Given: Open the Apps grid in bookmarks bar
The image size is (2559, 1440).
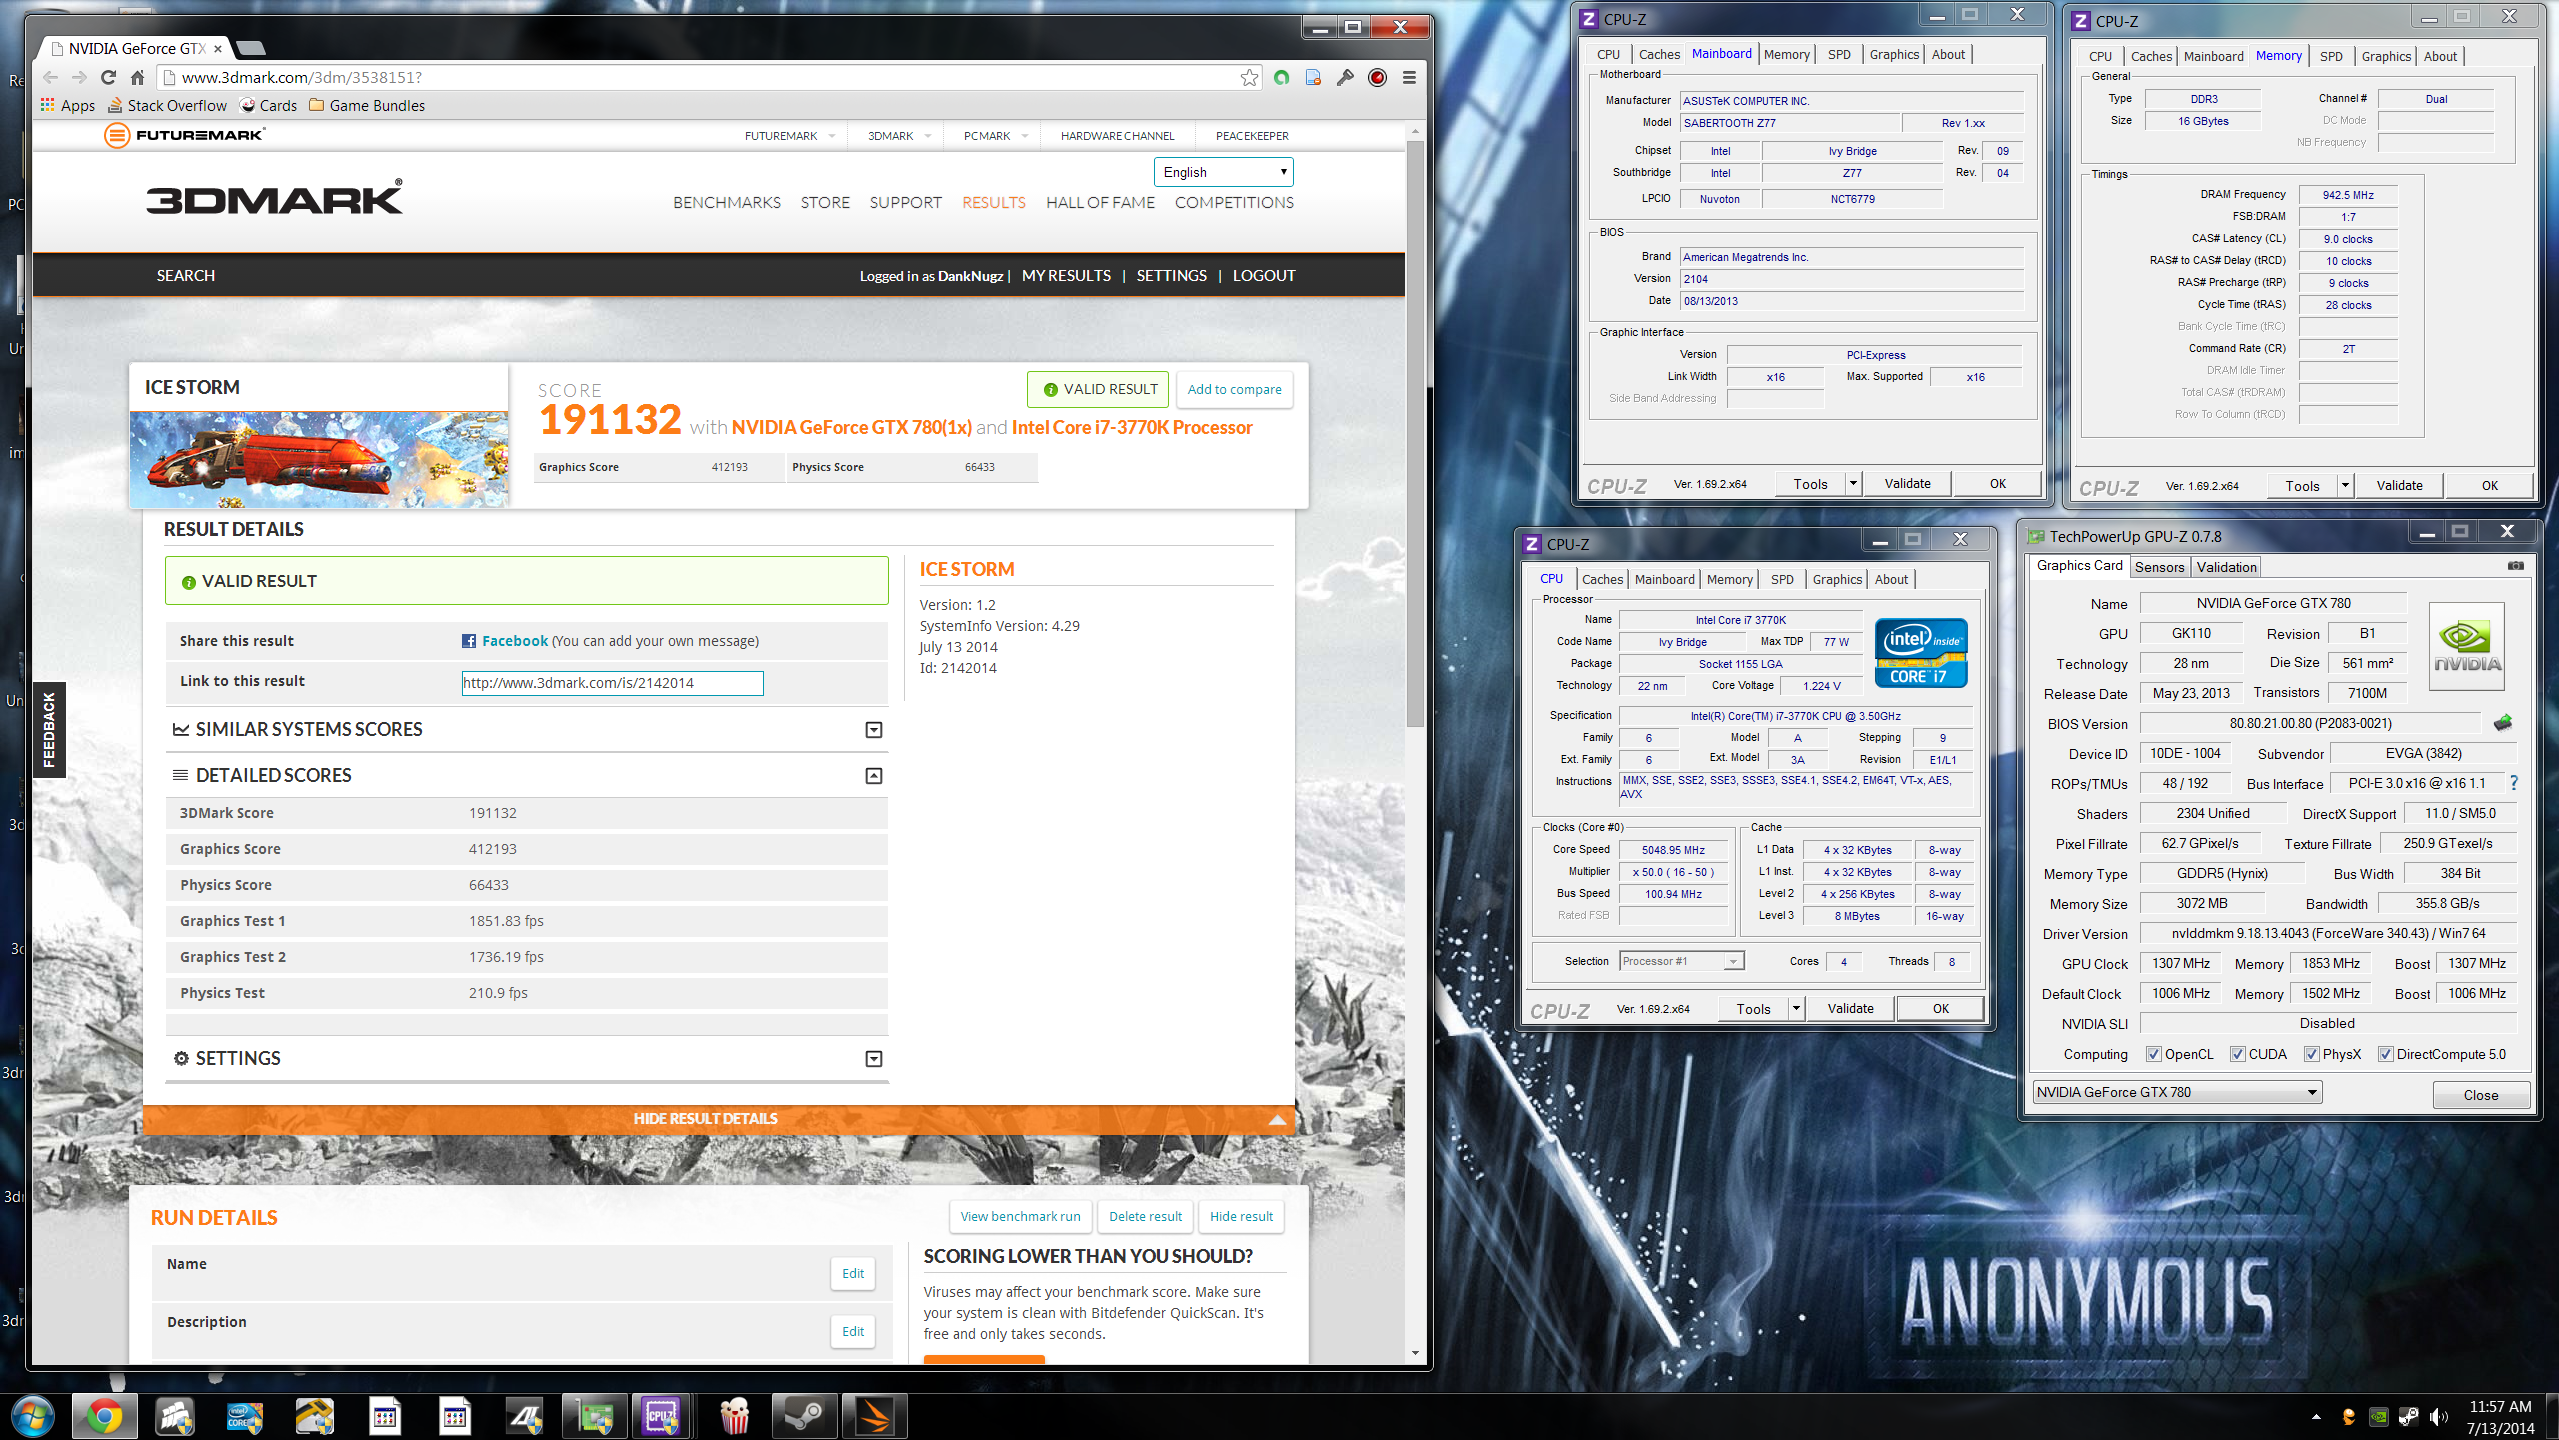Looking at the screenshot, I should [68, 105].
